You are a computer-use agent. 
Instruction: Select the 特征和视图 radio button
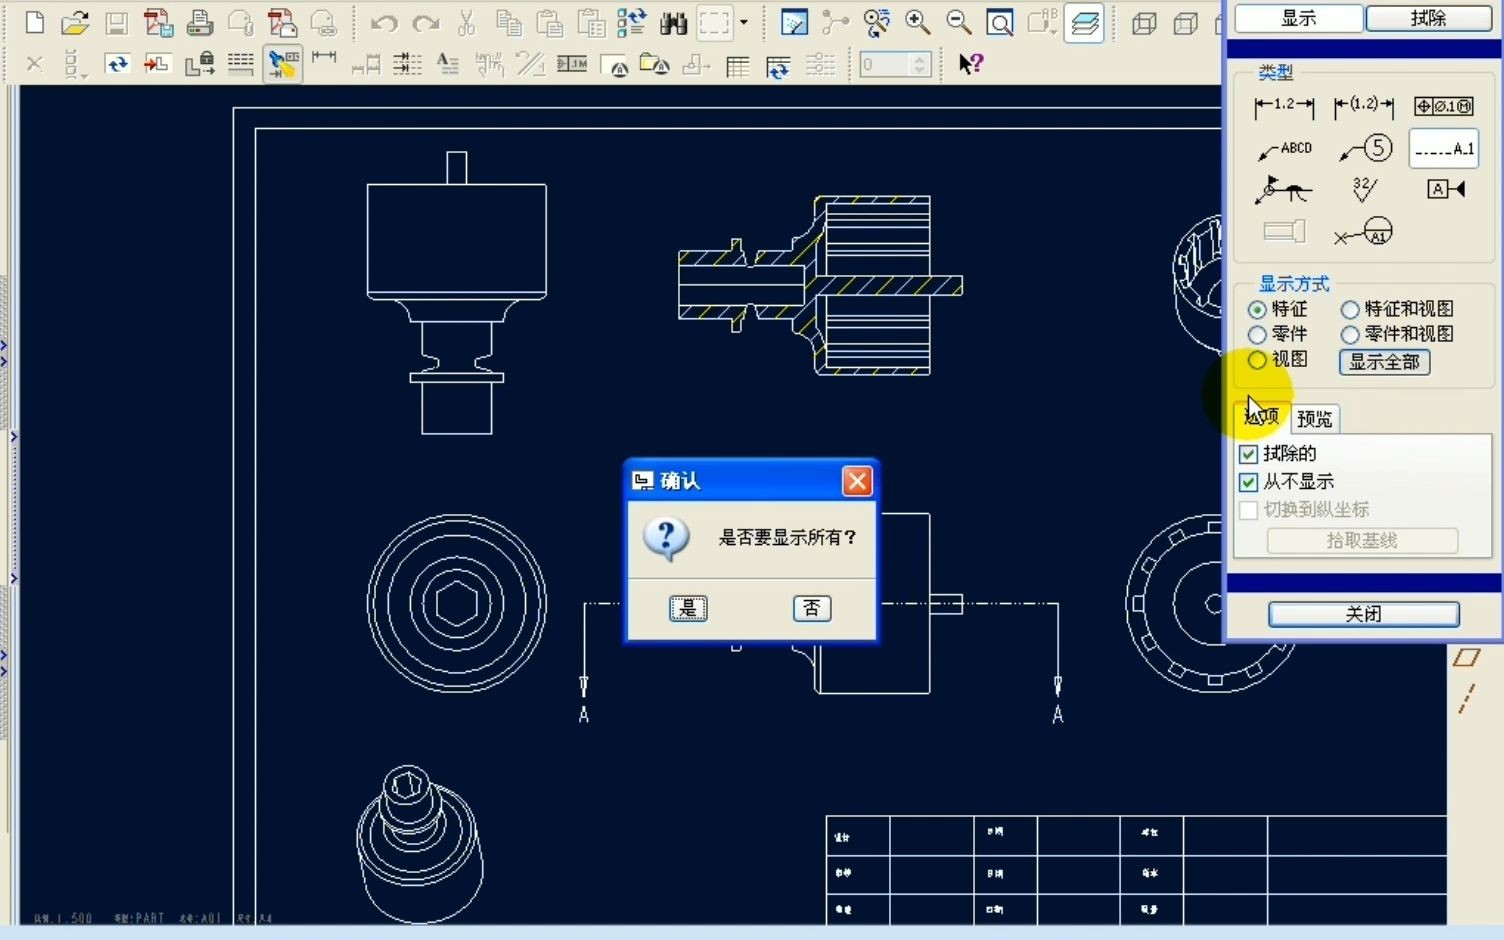pos(1350,310)
